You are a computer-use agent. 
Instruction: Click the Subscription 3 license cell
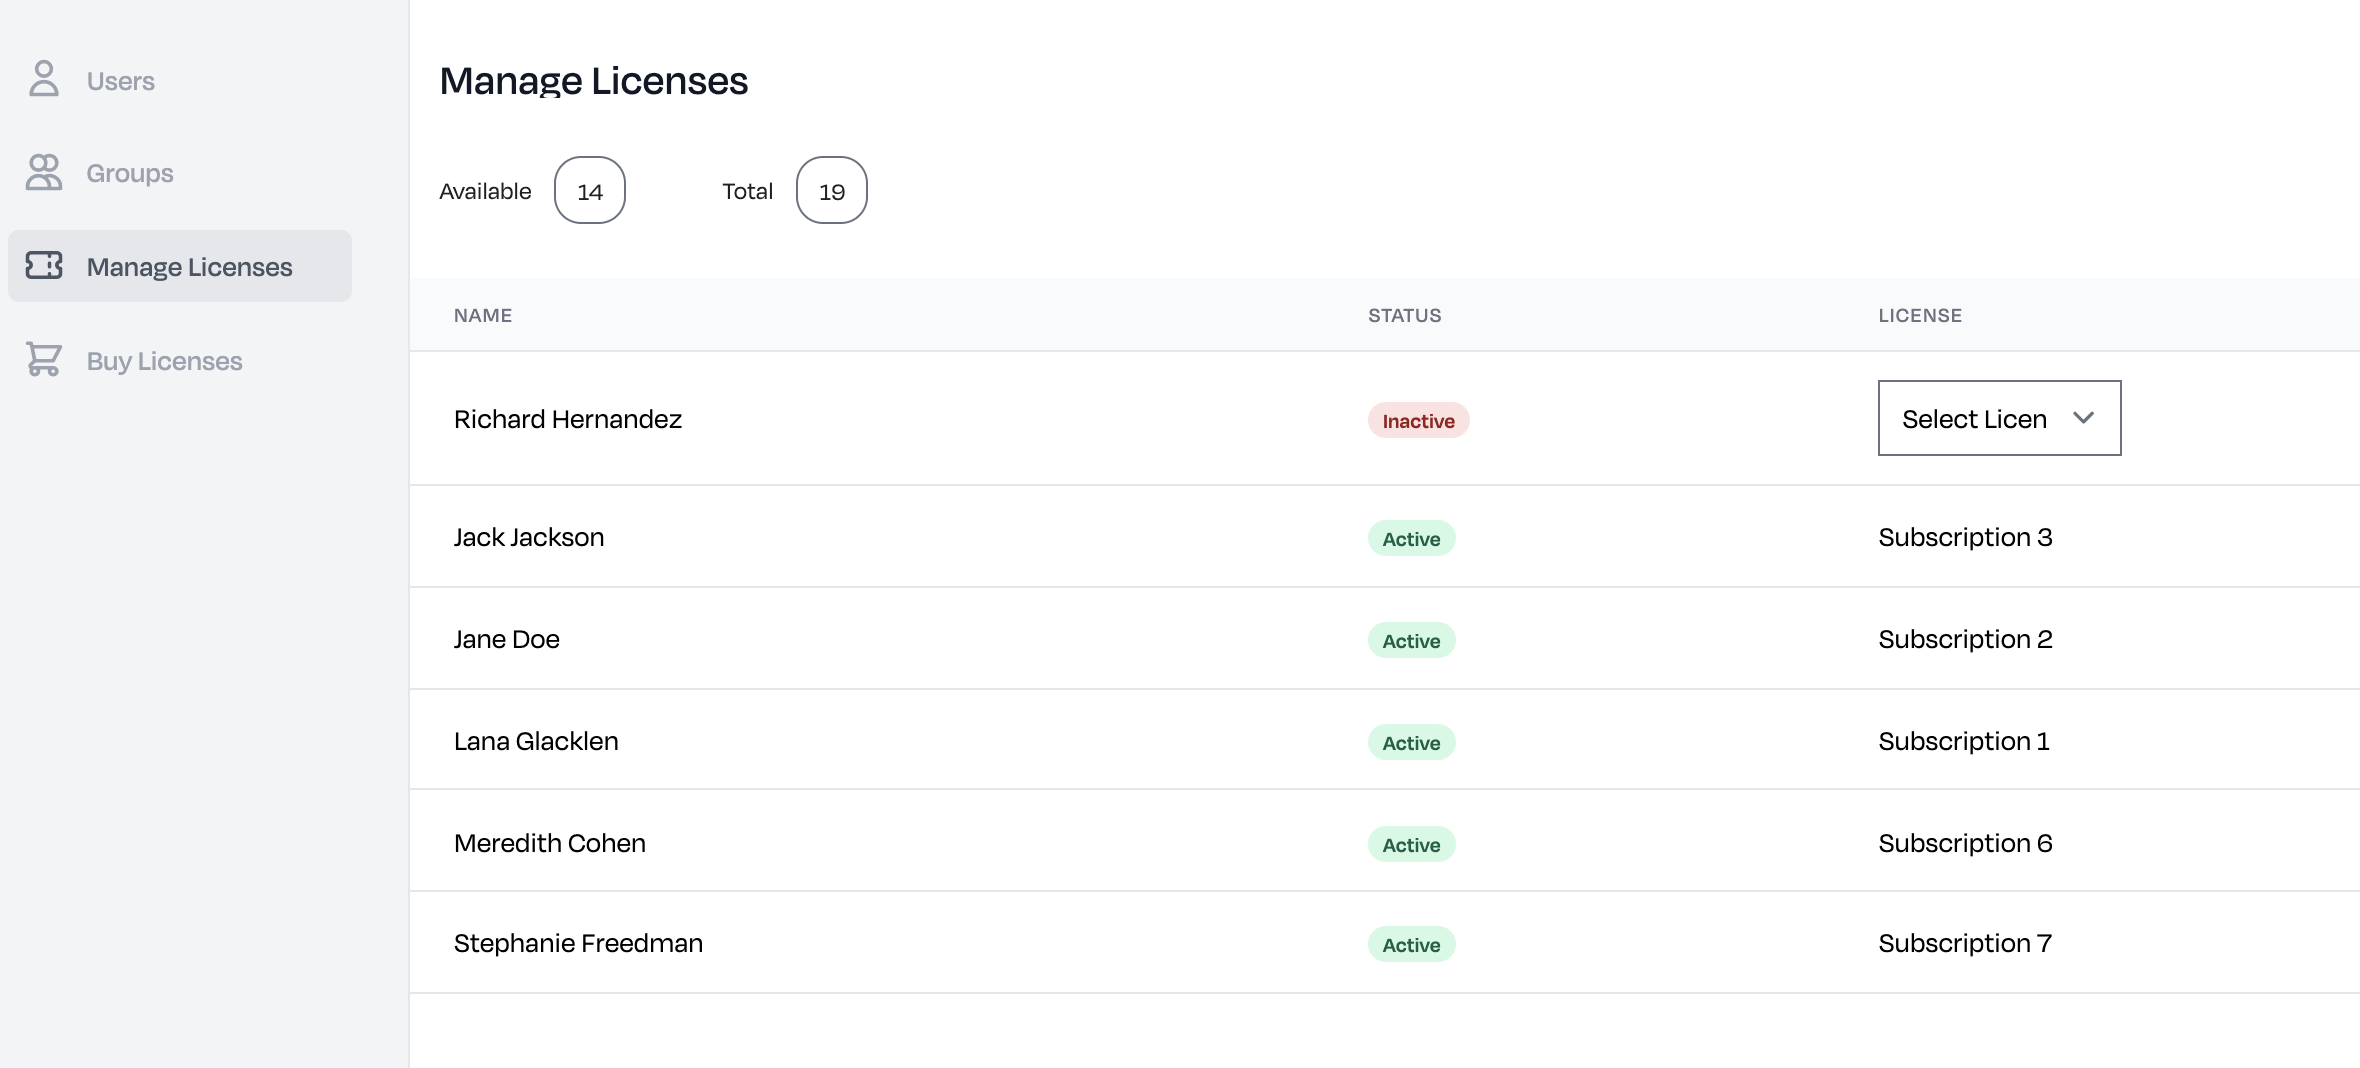coord(1965,537)
